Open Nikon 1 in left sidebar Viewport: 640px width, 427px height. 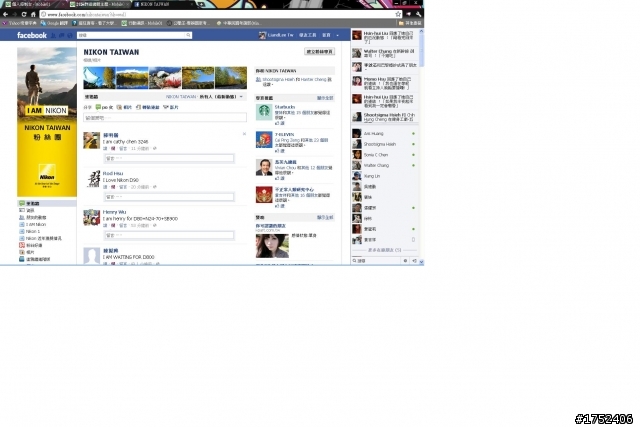pyautogui.click(x=29, y=231)
